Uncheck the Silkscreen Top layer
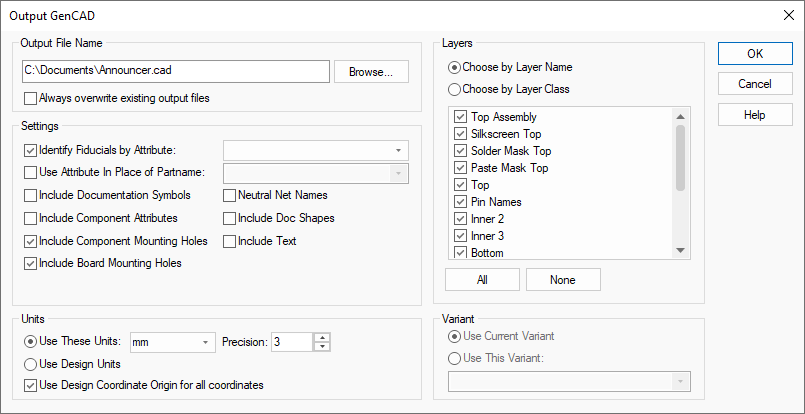 tap(460, 134)
